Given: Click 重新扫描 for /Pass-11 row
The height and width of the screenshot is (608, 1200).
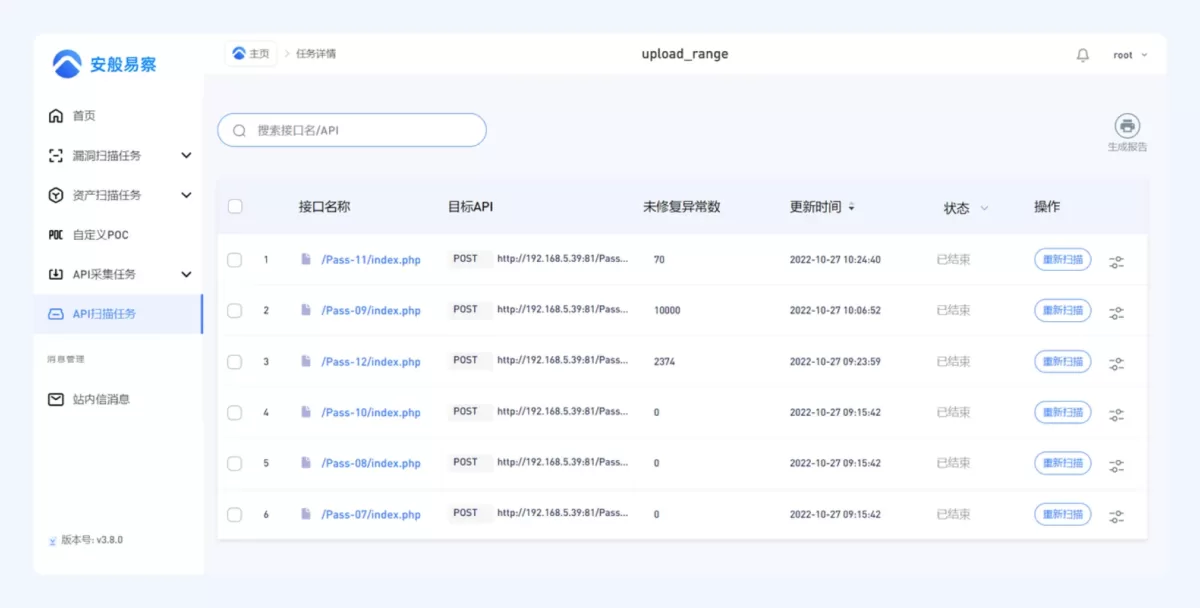Looking at the screenshot, I should tap(1062, 259).
